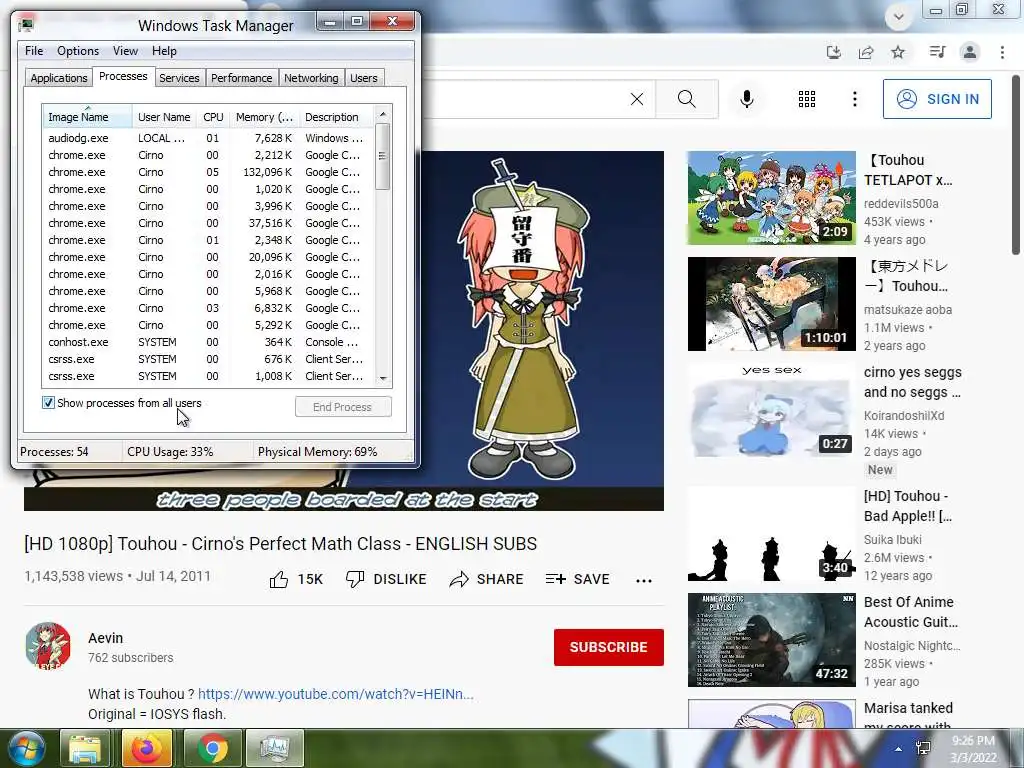Screen dimensions: 1024x768
Task: Click the SHARE arrow under the video
Action: pos(459,579)
